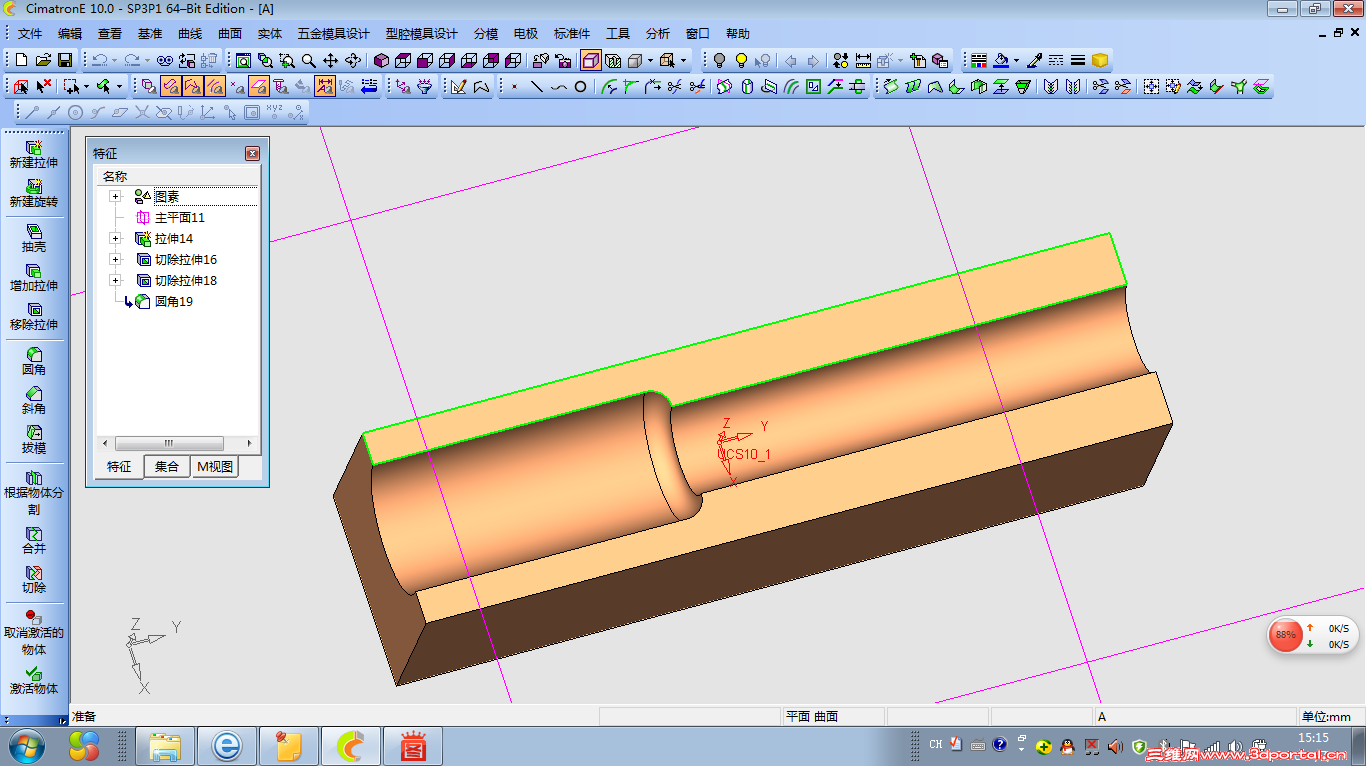Viewport: 1366px width, 768px height.
Task: Toggle the wireframe display mode icon
Action: pyautogui.click(x=613, y=60)
